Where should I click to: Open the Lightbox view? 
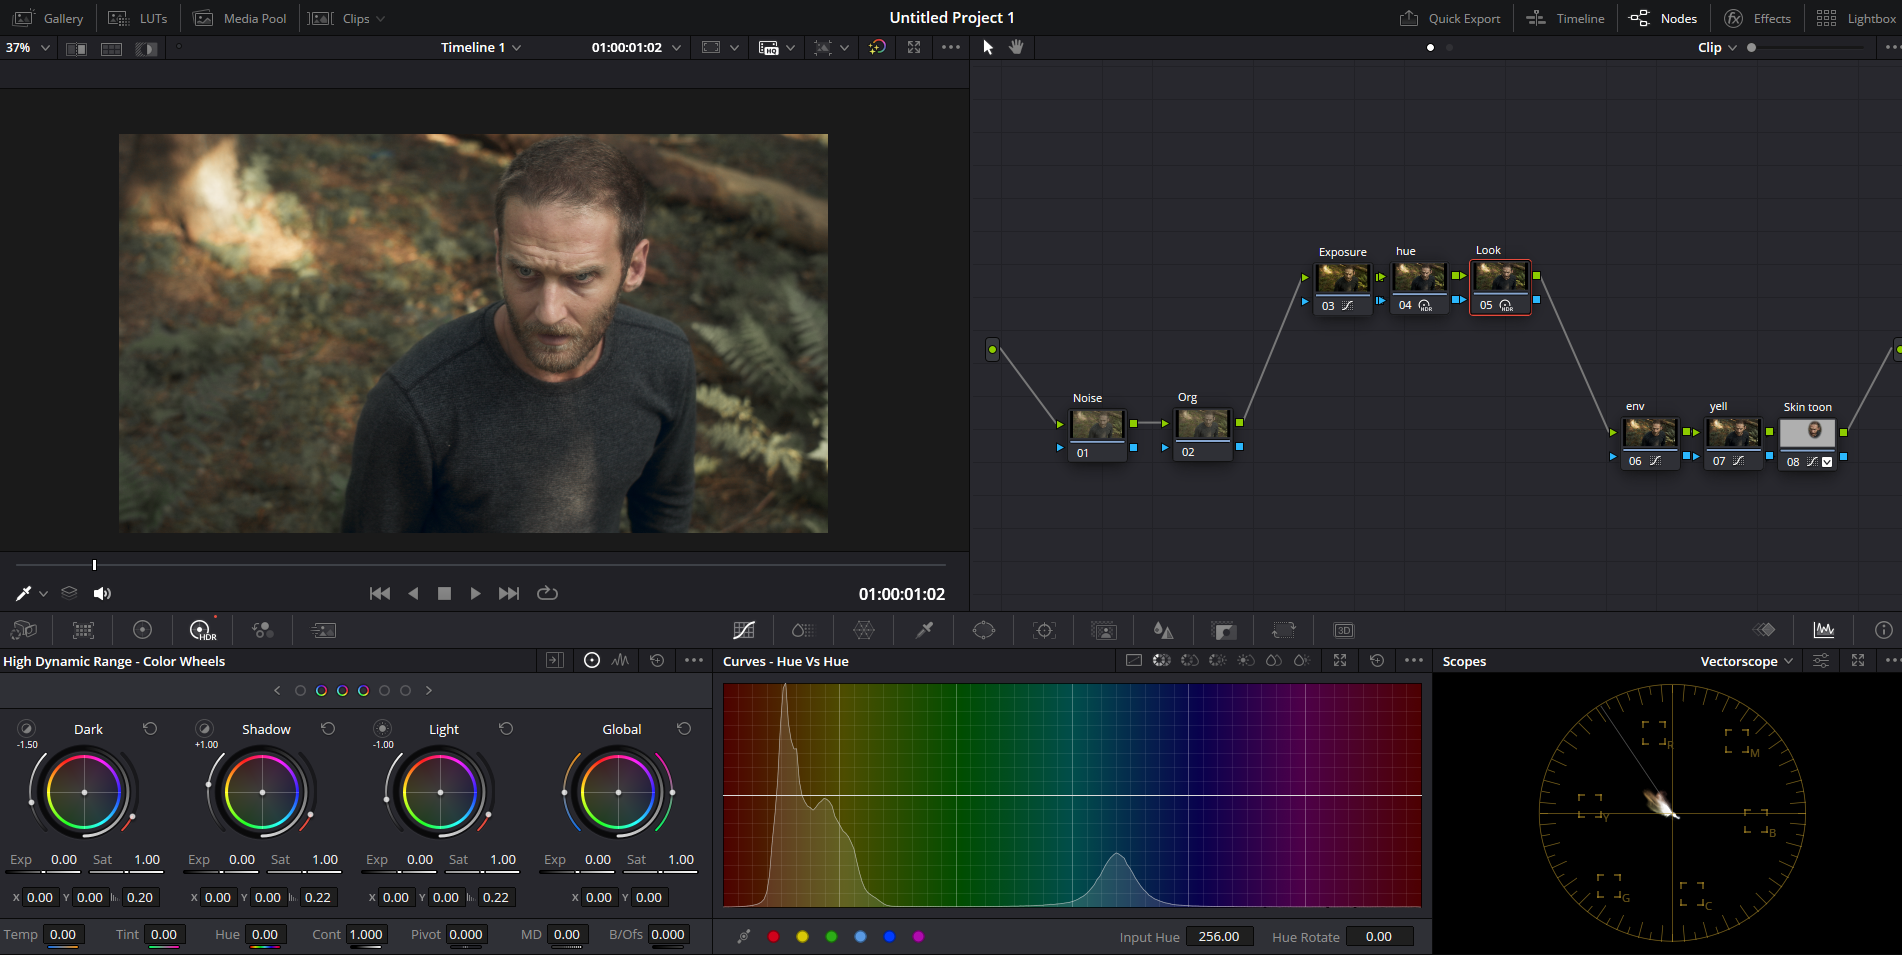(x=1856, y=18)
